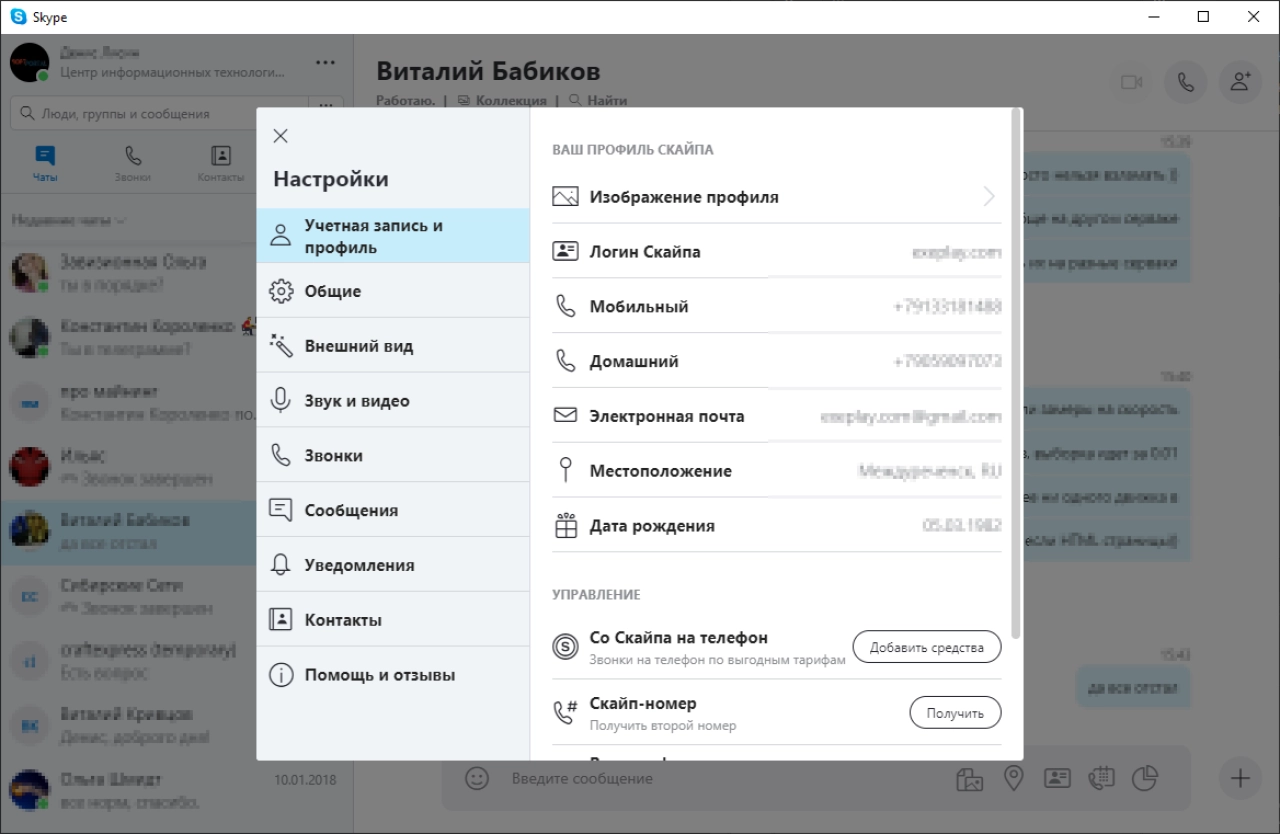The image size is (1280, 834).
Task: Open the Общие settings section
Action: 393,291
